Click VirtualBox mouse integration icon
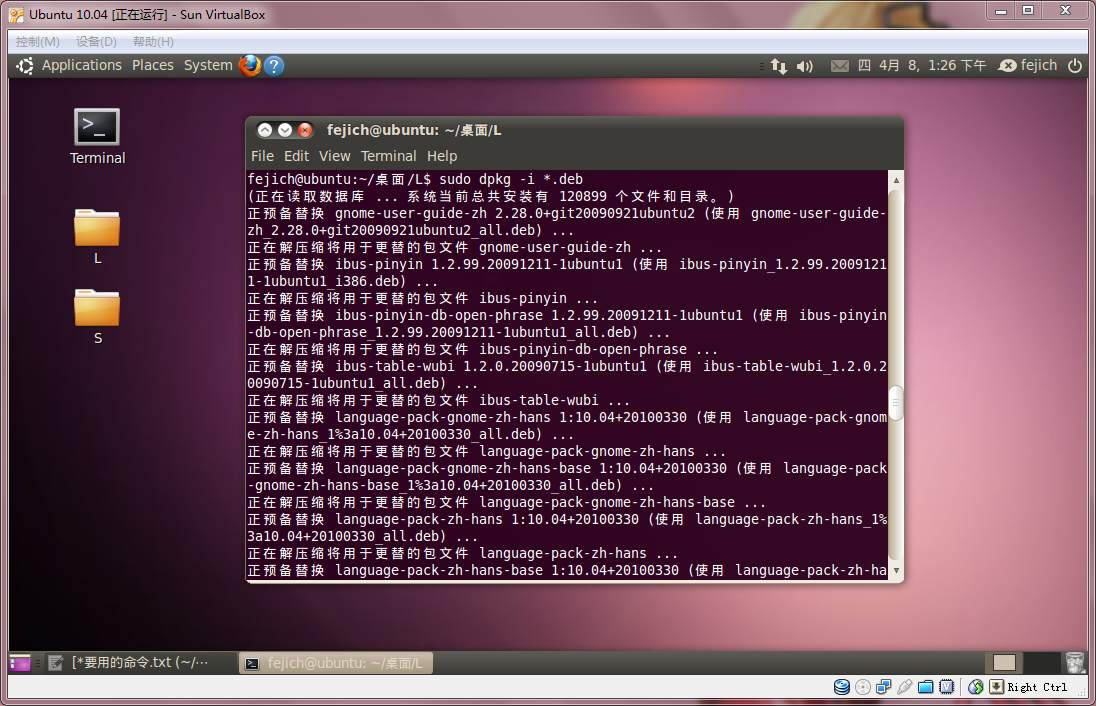This screenshot has height=706, width=1096. [x=975, y=687]
